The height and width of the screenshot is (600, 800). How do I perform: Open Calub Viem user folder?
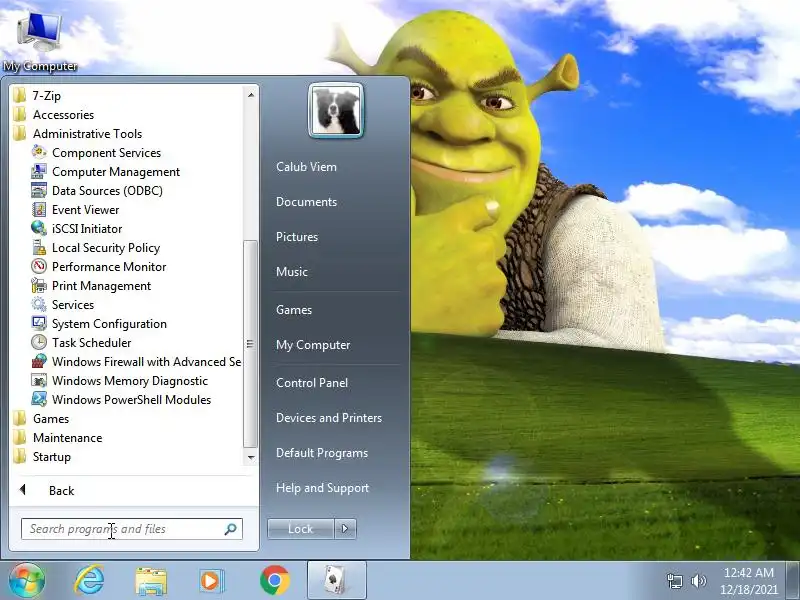(306, 167)
